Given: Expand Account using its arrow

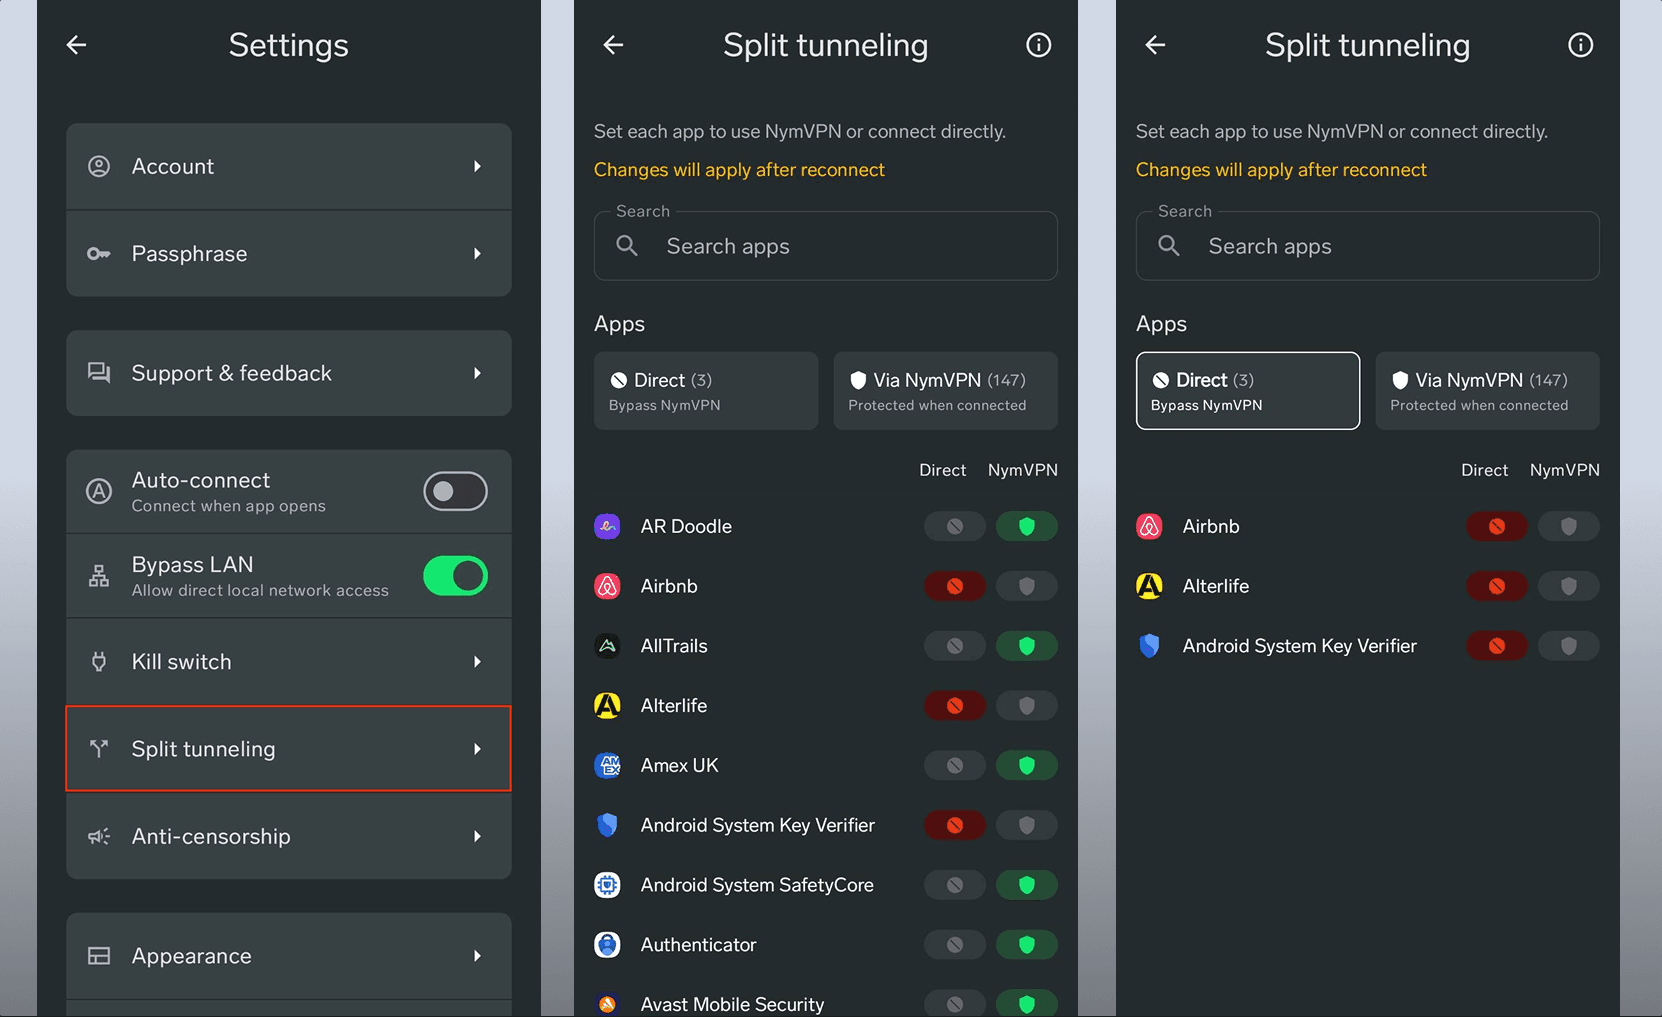Looking at the screenshot, I should click(477, 166).
